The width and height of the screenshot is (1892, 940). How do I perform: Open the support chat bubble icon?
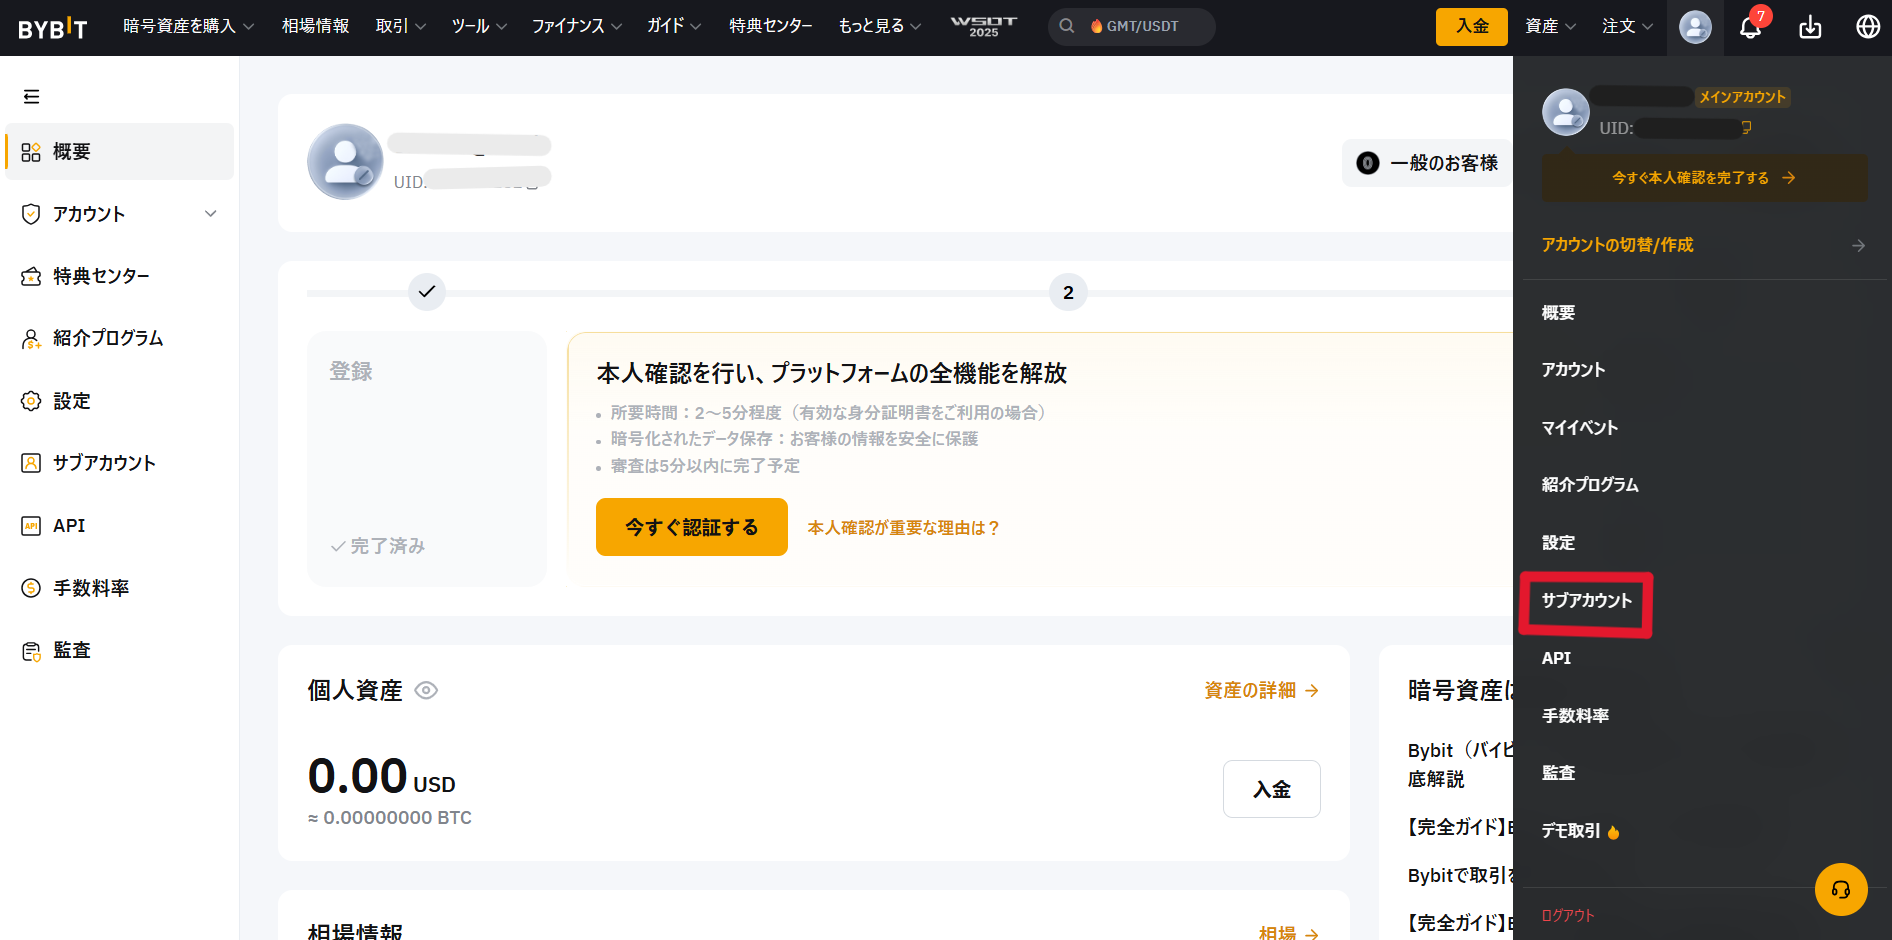(x=1841, y=889)
